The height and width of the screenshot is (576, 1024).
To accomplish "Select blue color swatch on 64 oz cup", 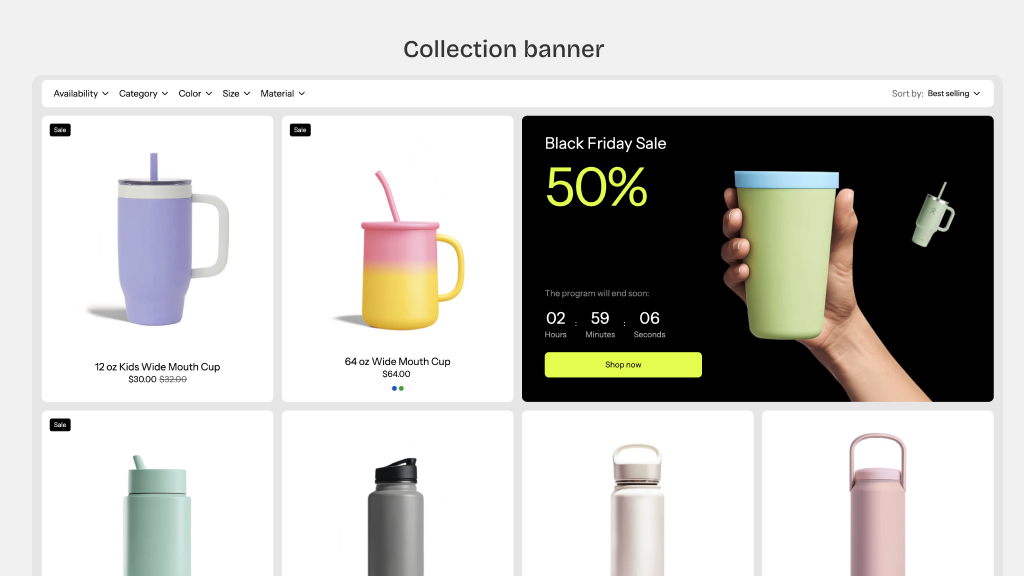I will click(x=394, y=389).
